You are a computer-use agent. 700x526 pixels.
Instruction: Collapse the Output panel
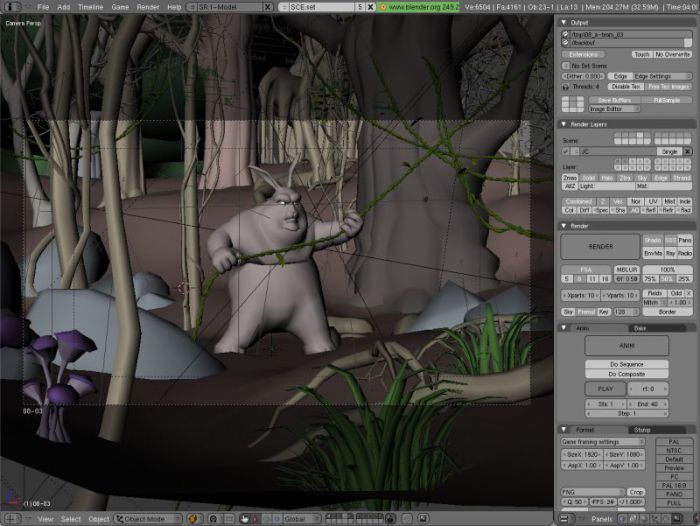563,22
